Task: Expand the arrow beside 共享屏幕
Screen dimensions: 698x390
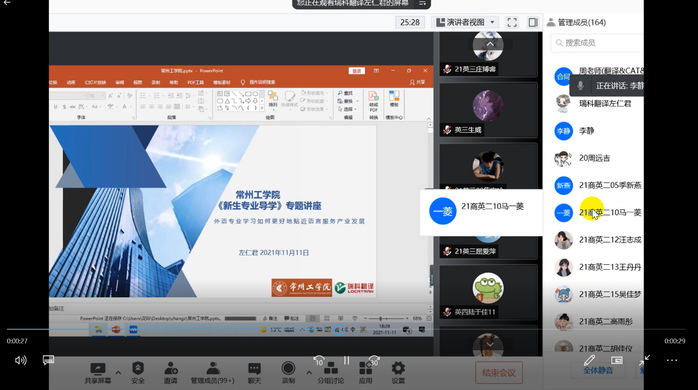Action: (118, 373)
